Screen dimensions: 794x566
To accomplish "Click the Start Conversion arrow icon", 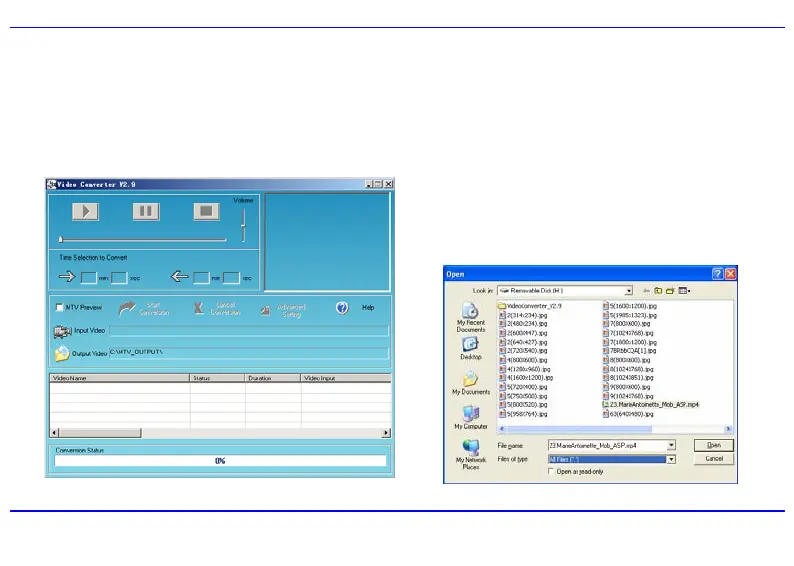I will [x=128, y=308].
